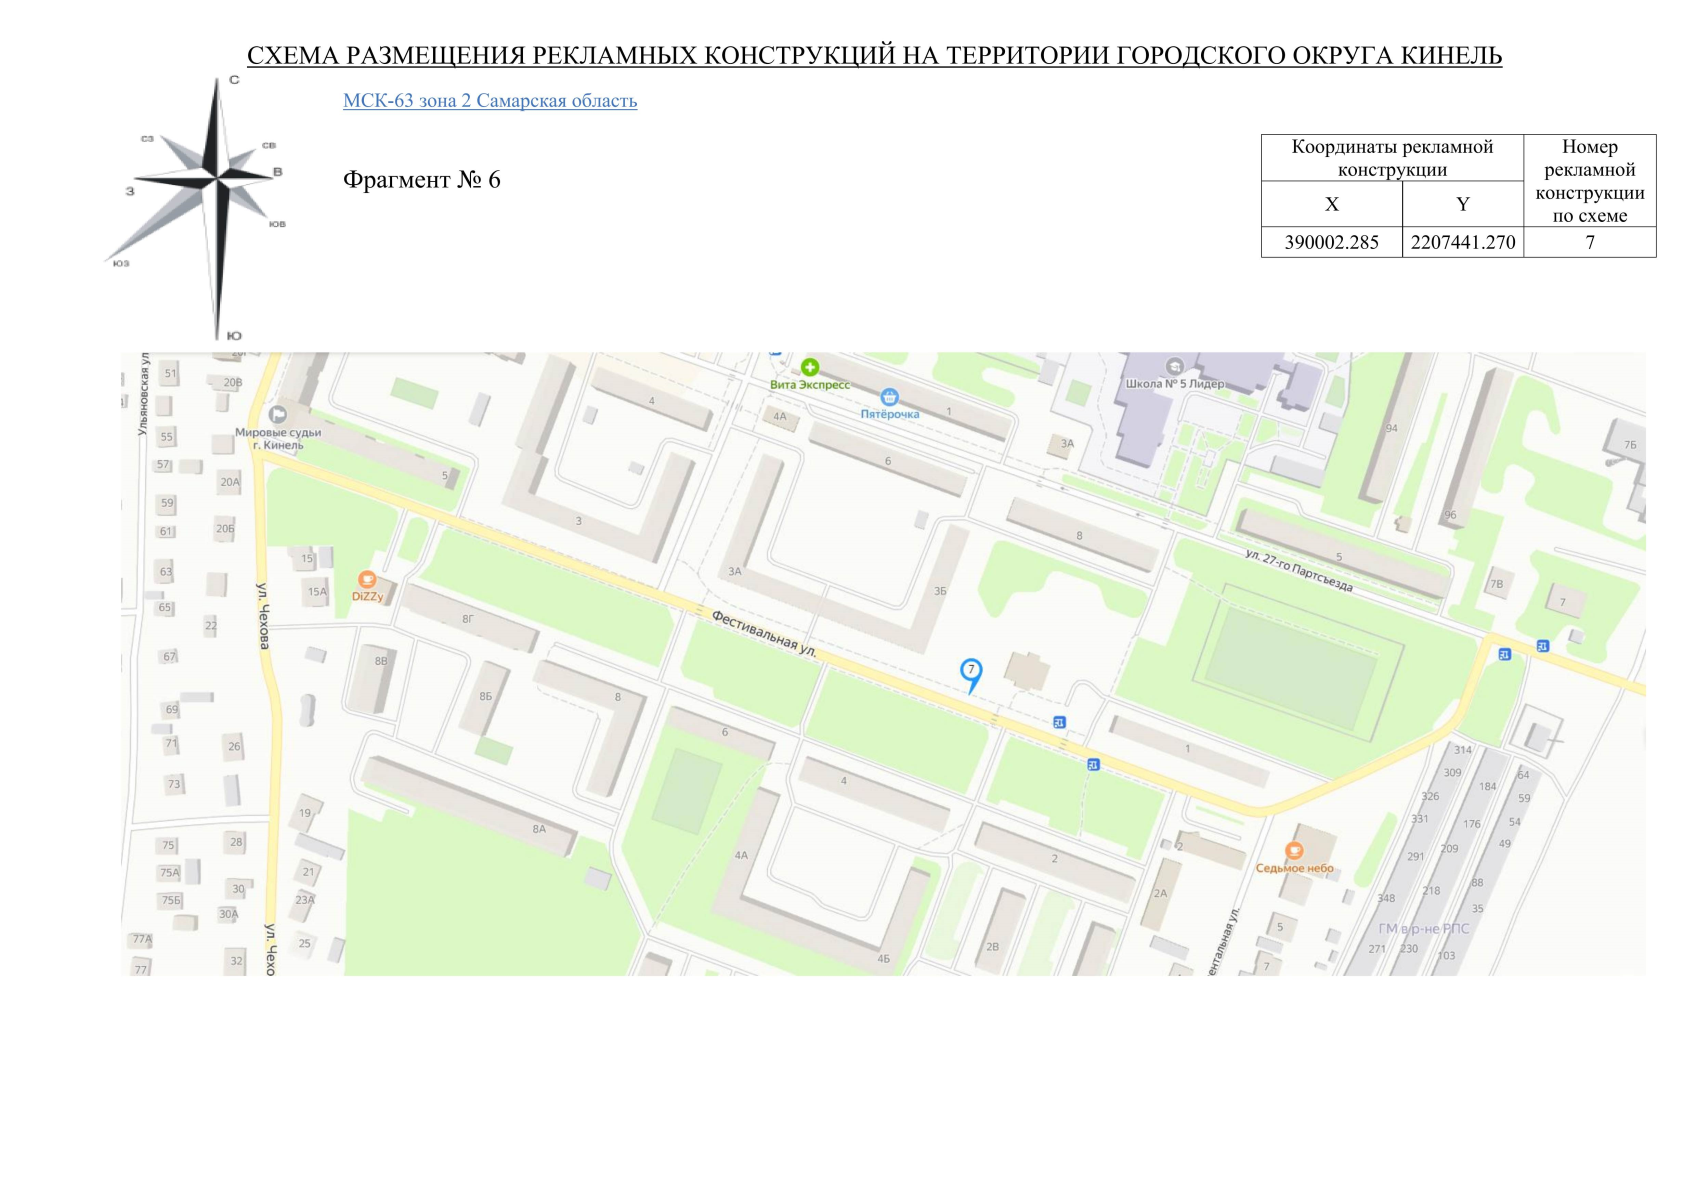The image size is (1697, 1200).
Task: Click the green stadium field on map
Action: tap(1288, 665)
